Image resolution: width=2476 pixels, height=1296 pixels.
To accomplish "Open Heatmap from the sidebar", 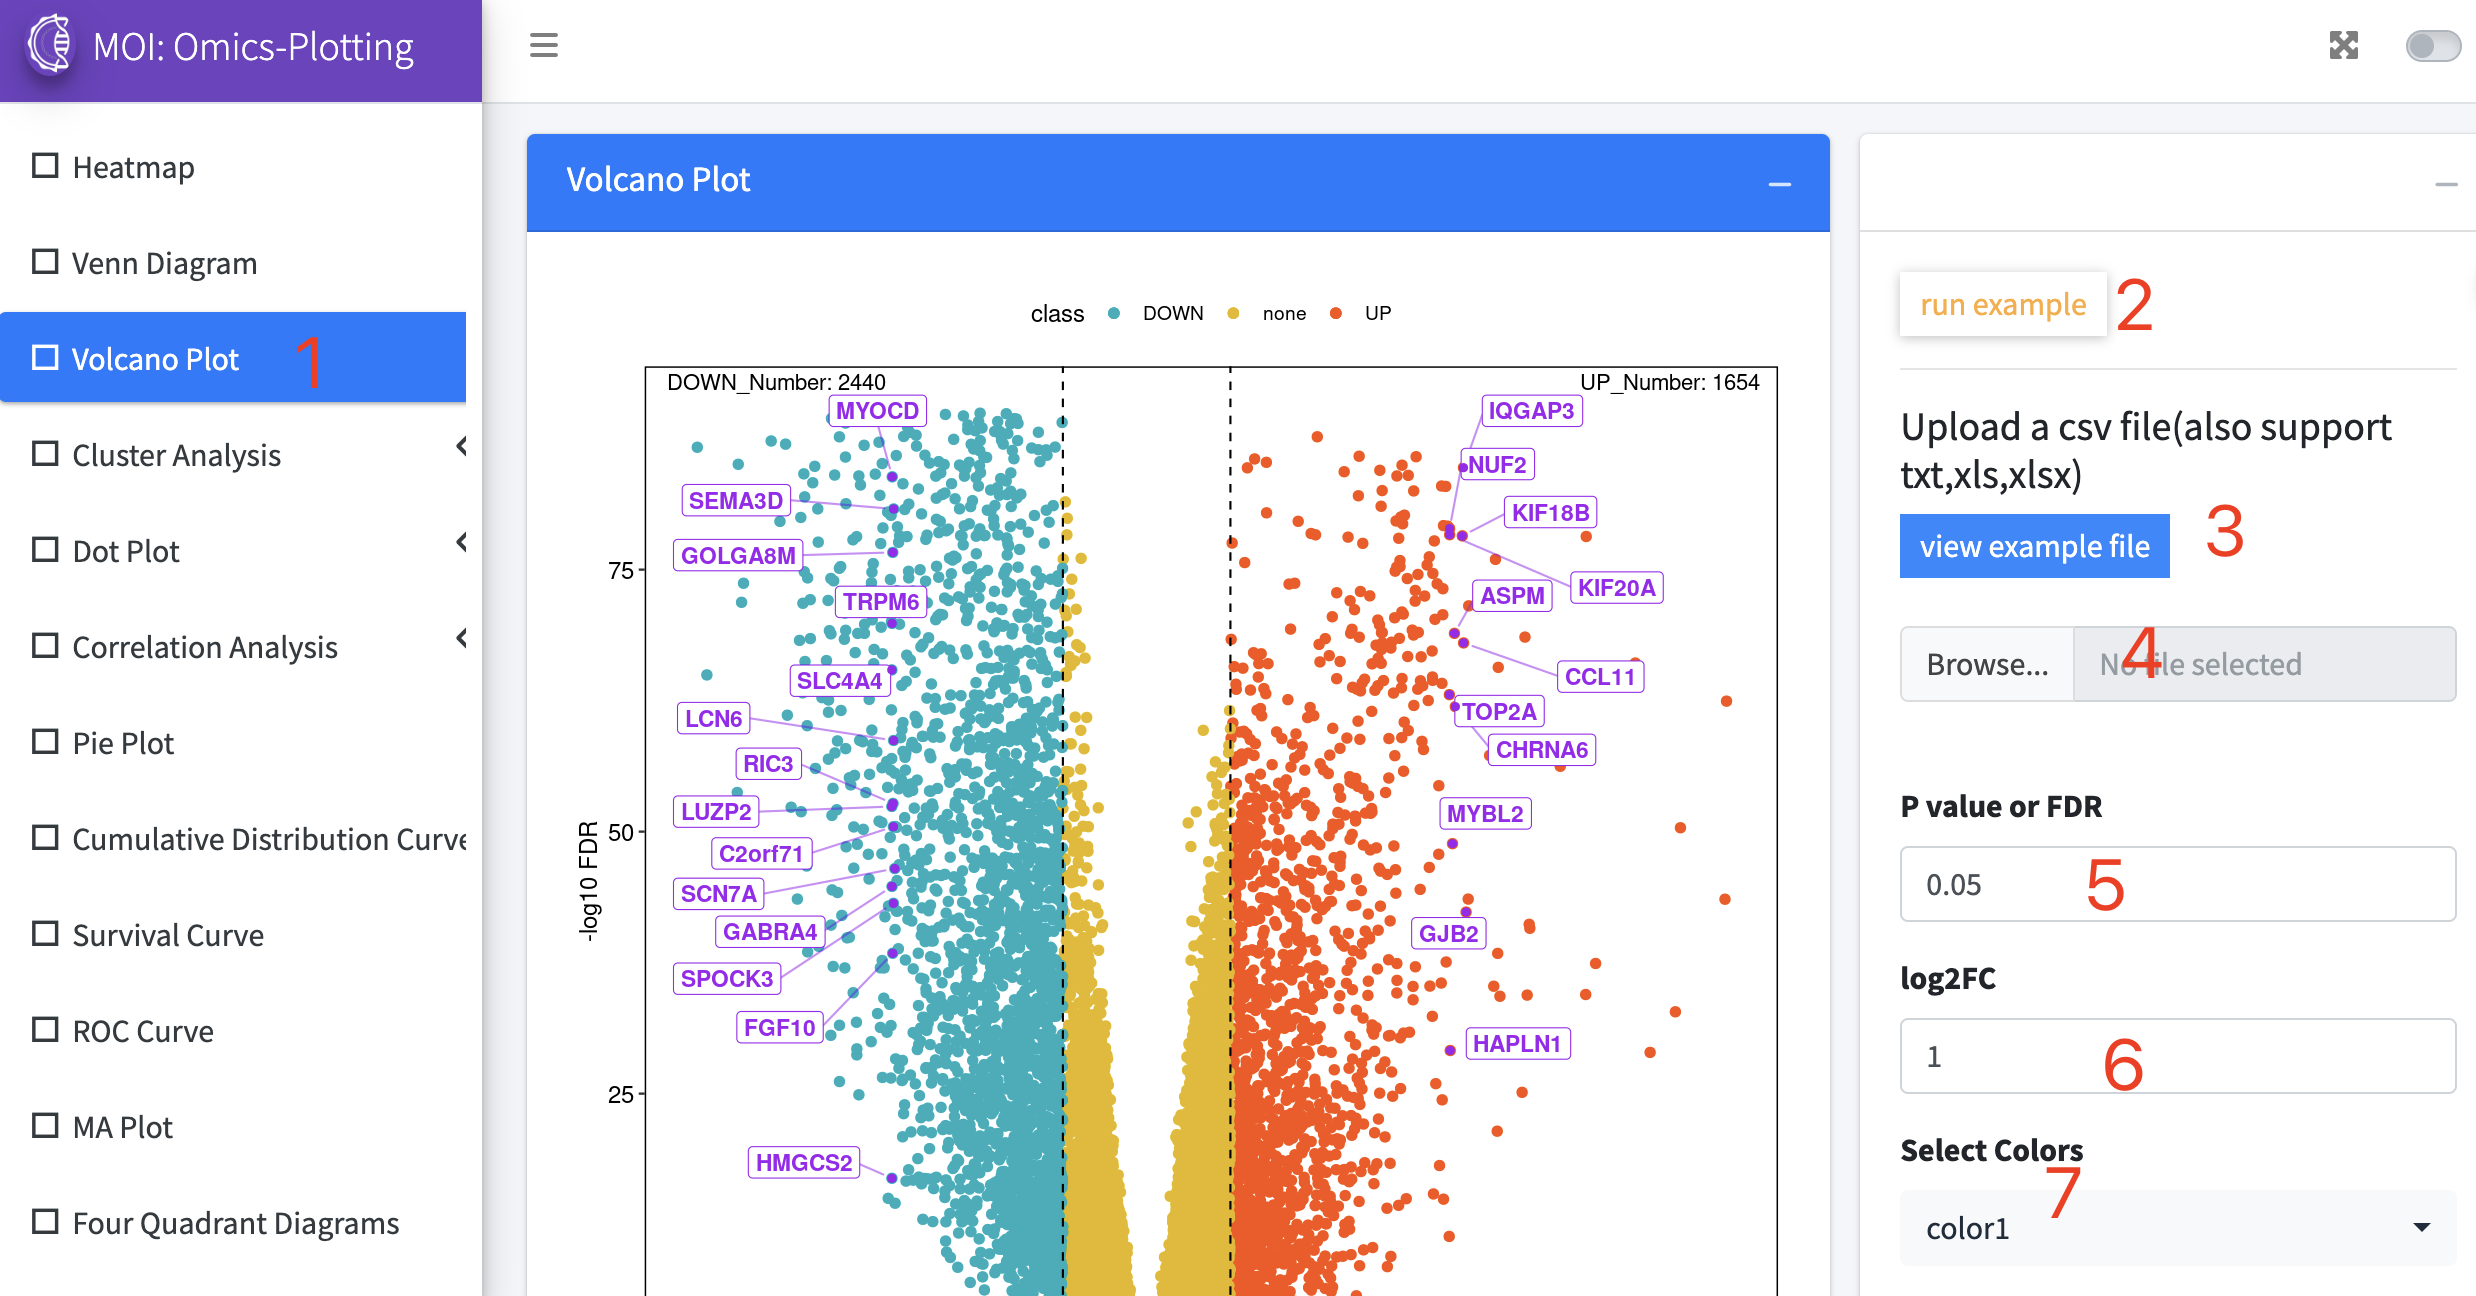I will [x=233, y=167].
